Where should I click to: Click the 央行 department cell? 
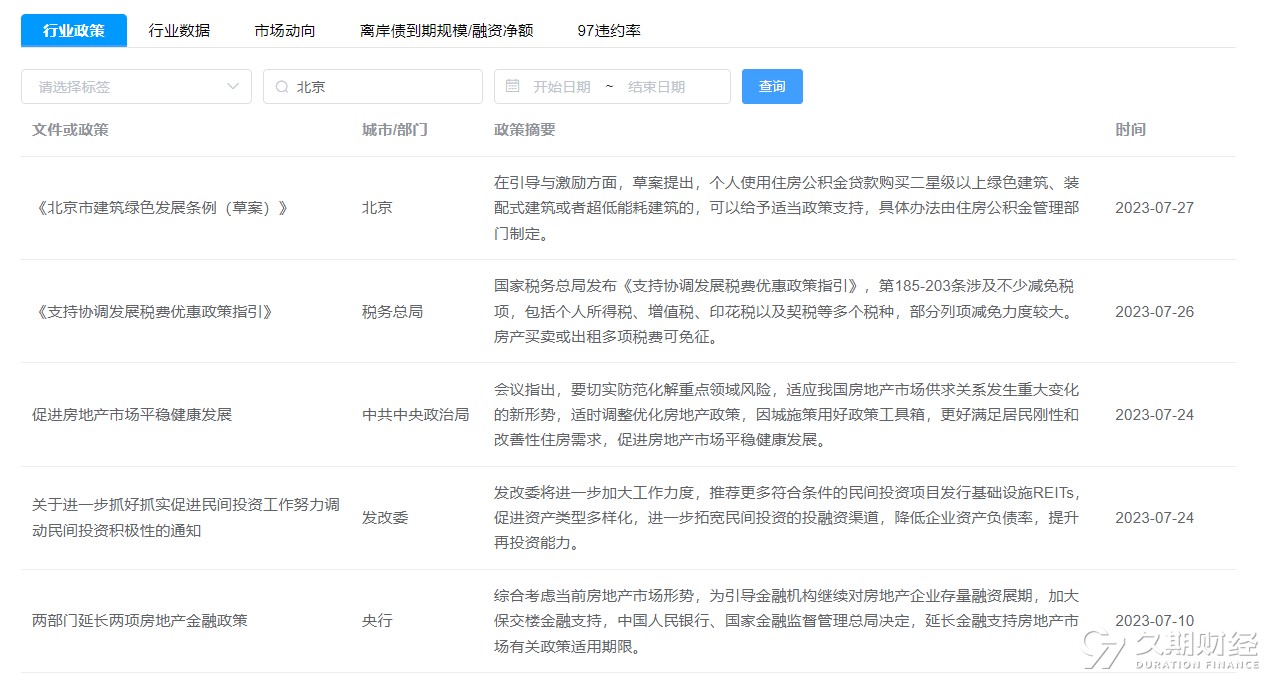(x=377, y=621)
